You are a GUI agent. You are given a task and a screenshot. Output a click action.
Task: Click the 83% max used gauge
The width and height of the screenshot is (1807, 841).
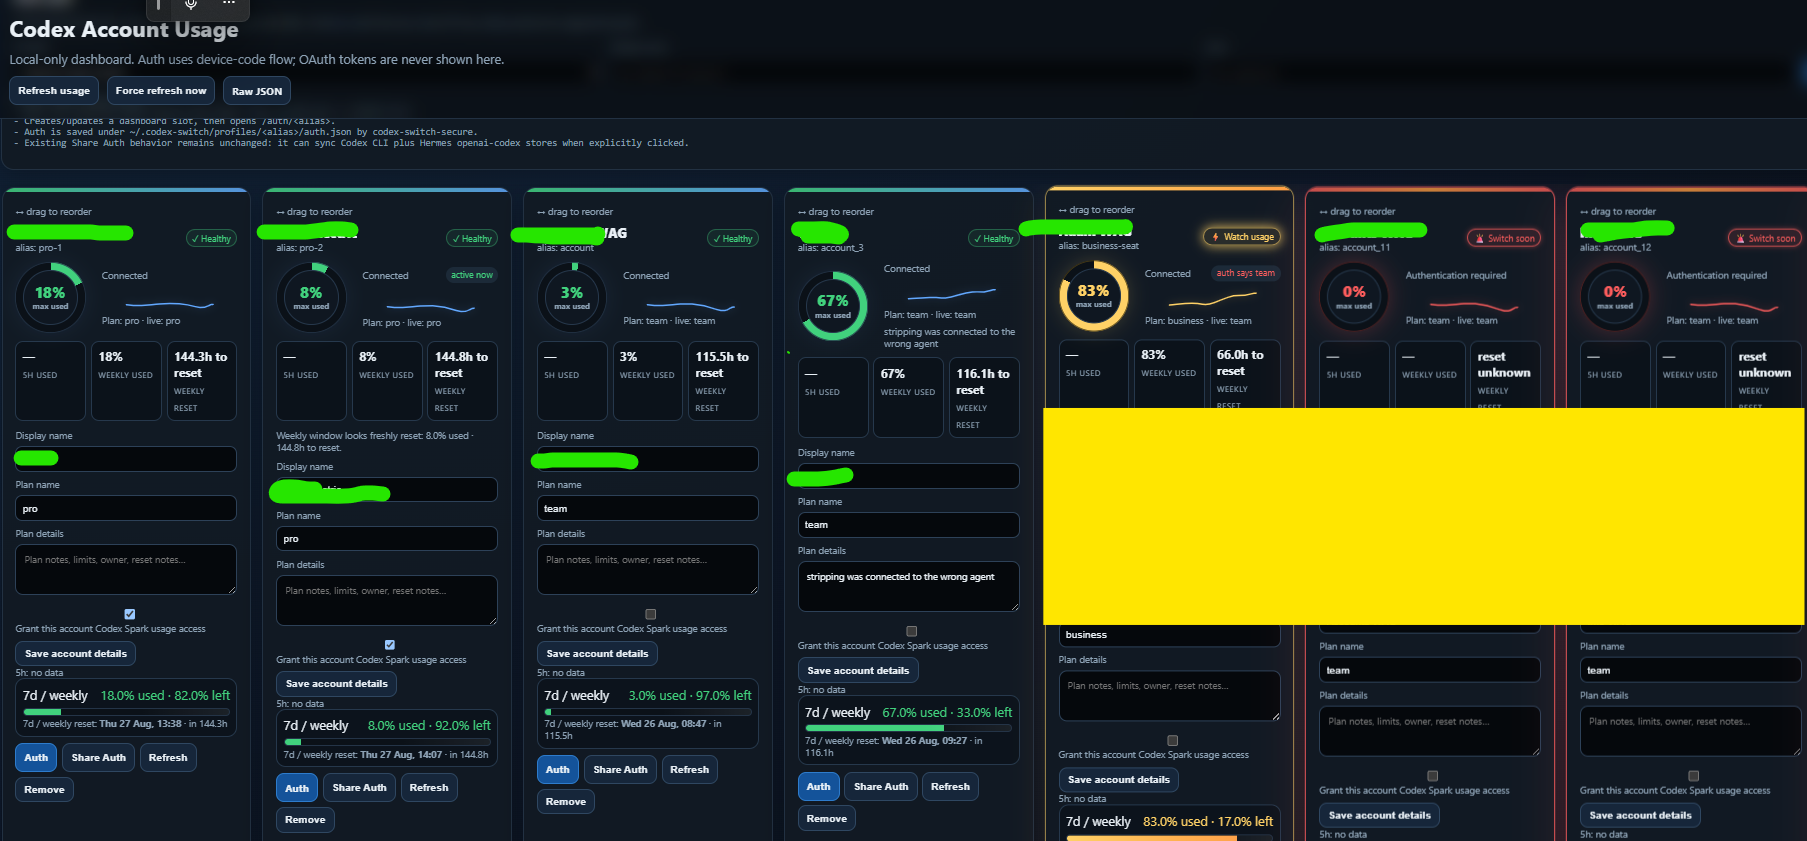pos(1093,295)
